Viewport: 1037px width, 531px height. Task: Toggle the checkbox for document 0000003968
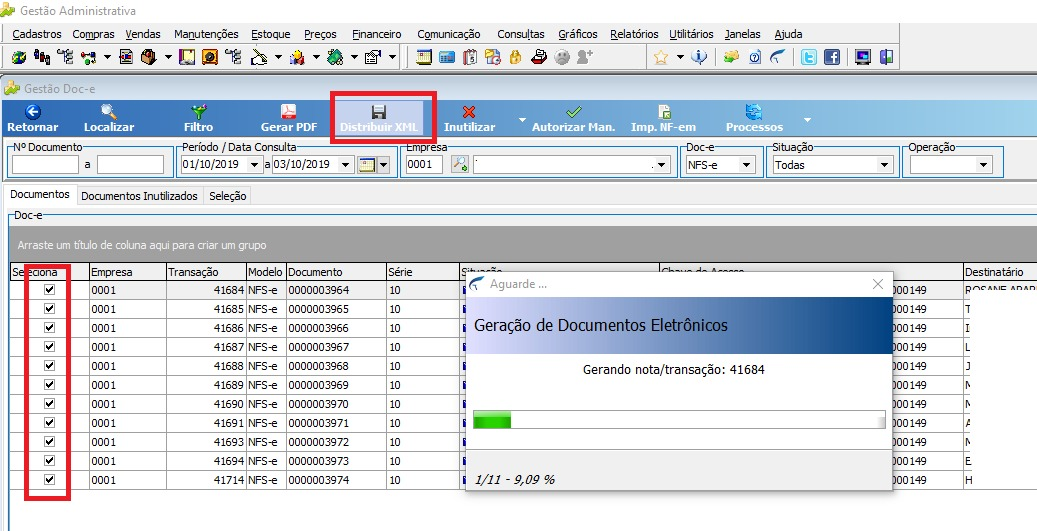coord(50,366)
